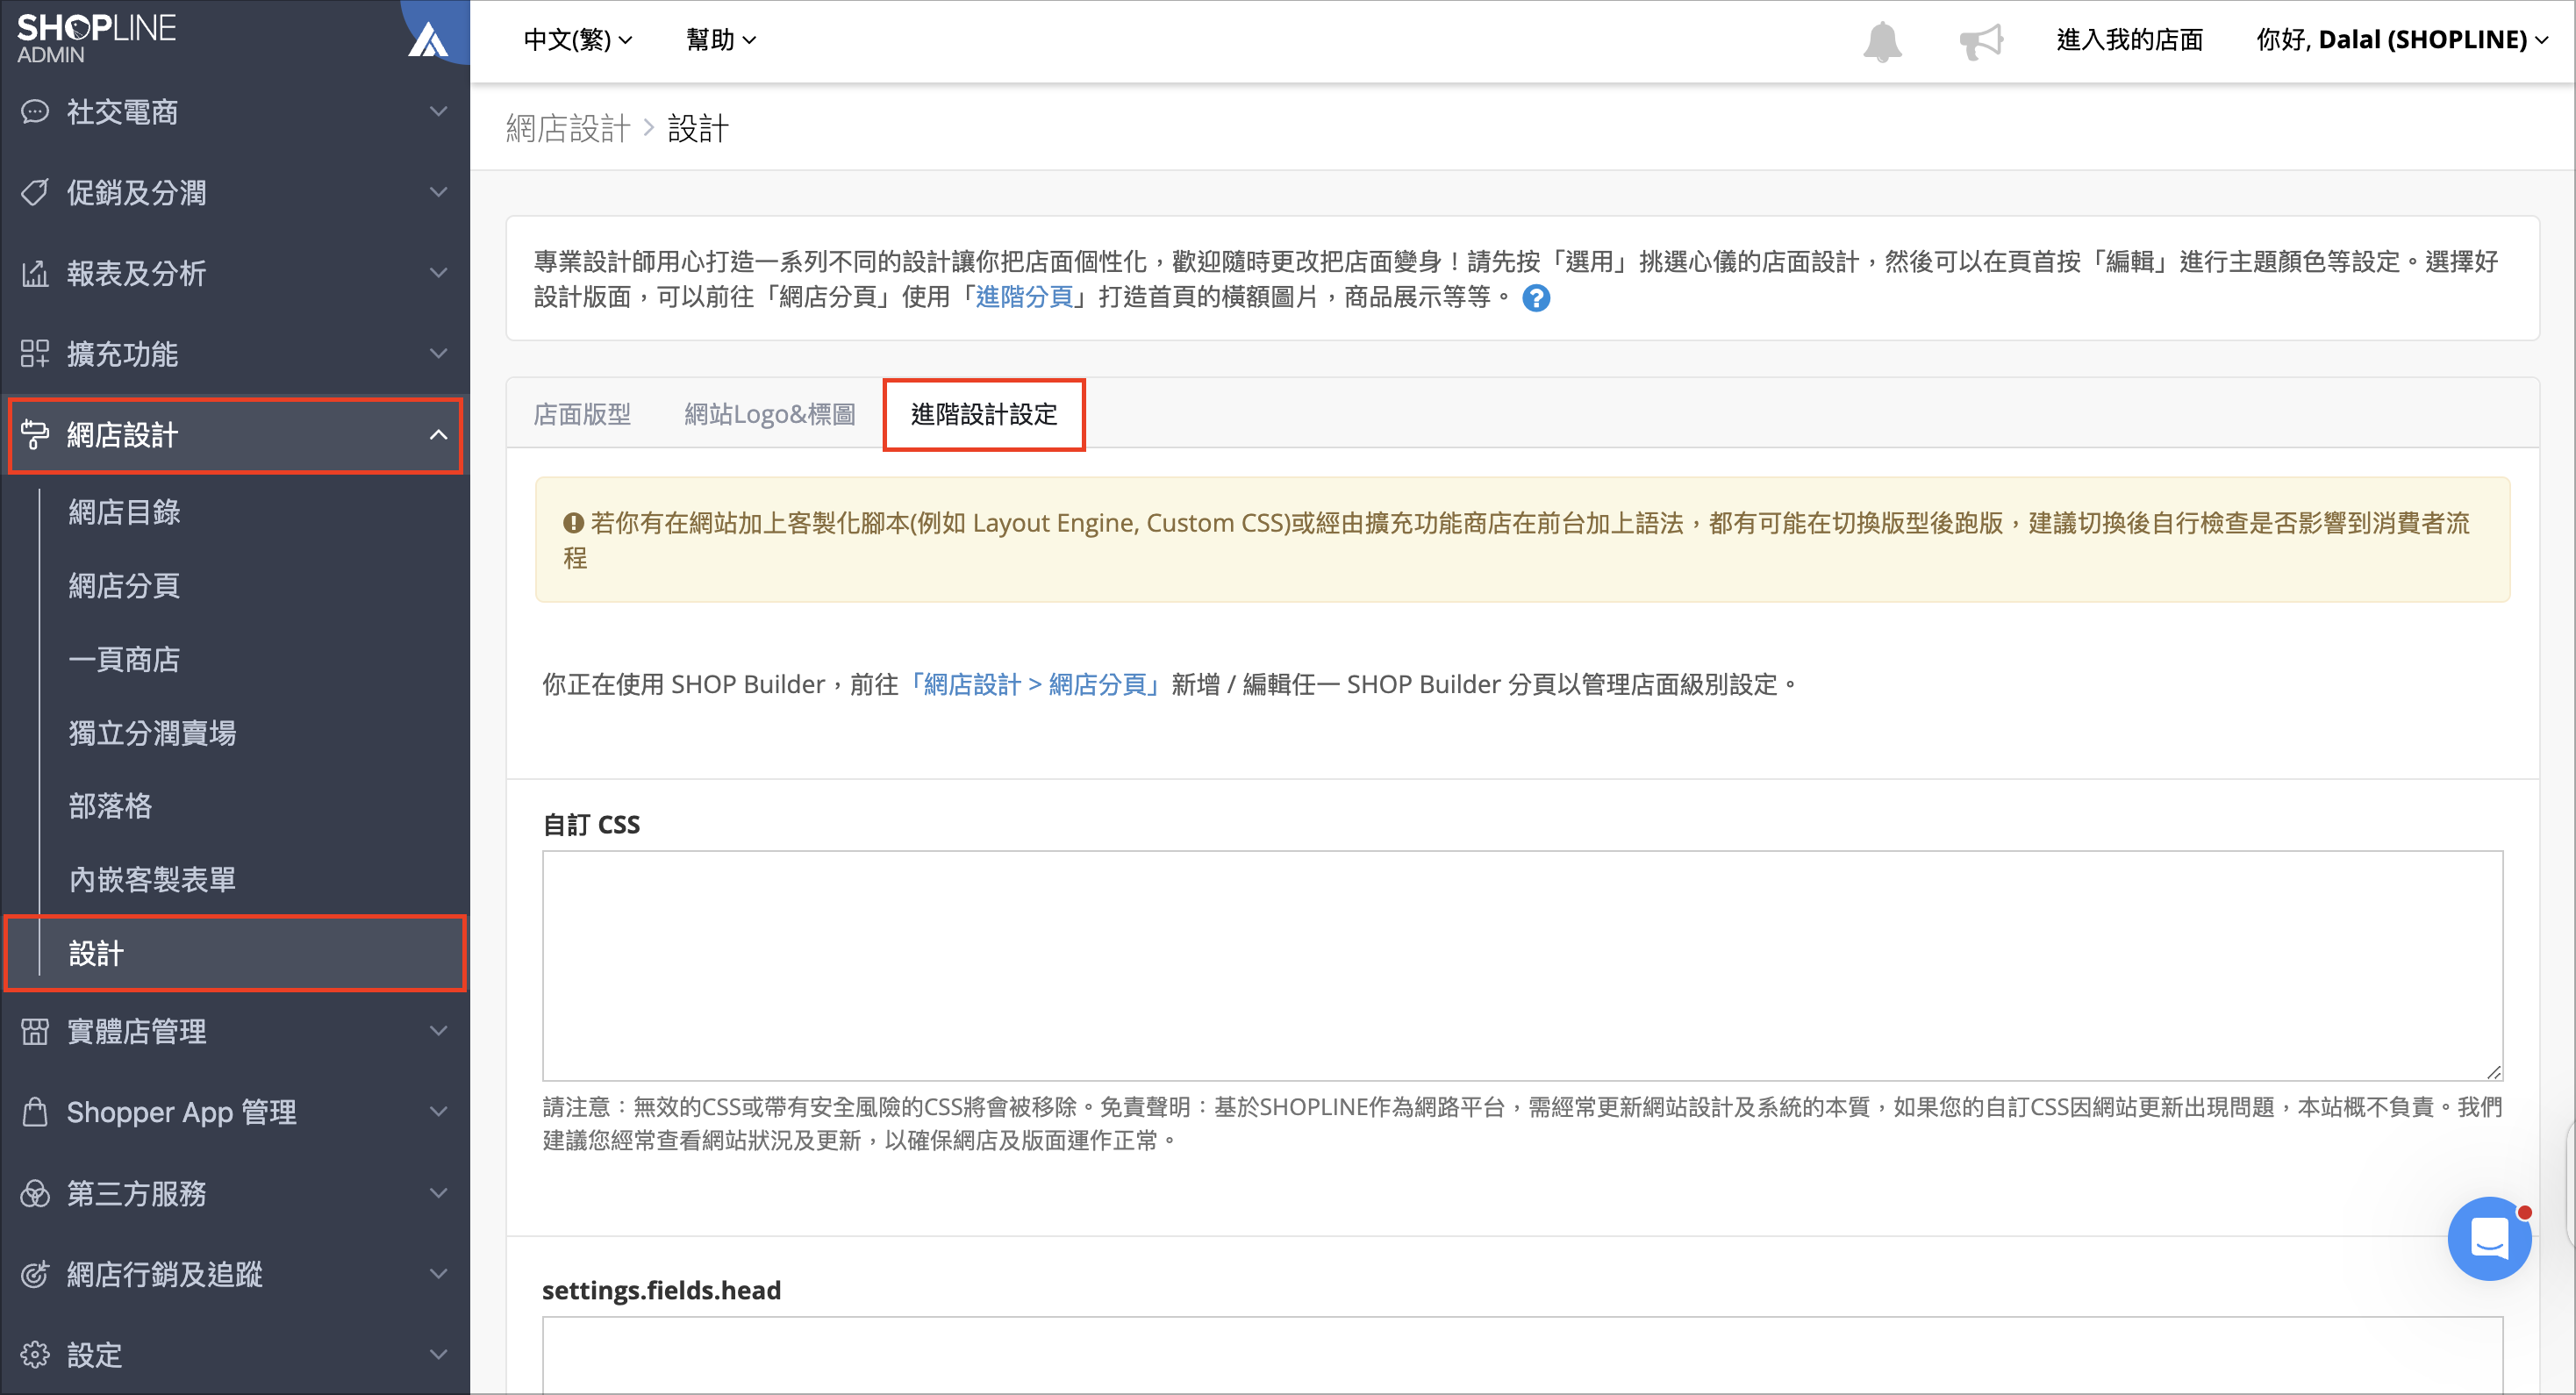
Task: Open 一頁商店 in the sidebar
Action: click(x=124, y=659)
